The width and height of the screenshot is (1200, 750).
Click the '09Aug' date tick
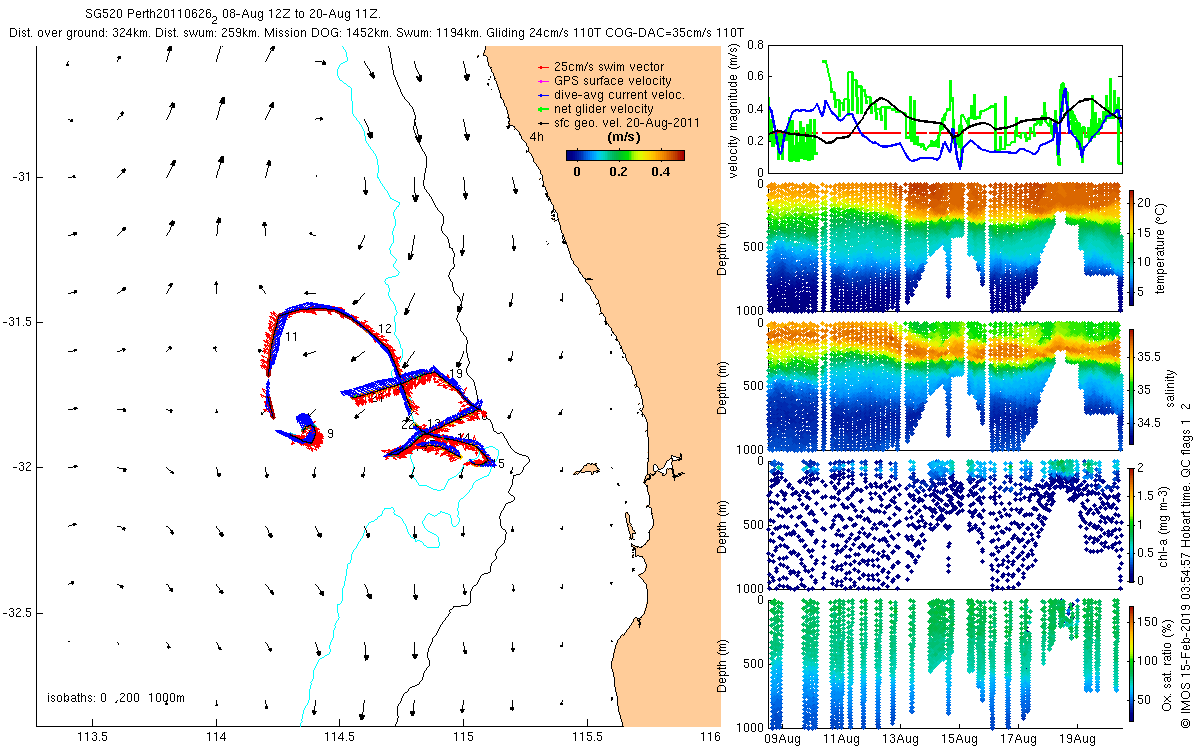click(x=781, y=739)
